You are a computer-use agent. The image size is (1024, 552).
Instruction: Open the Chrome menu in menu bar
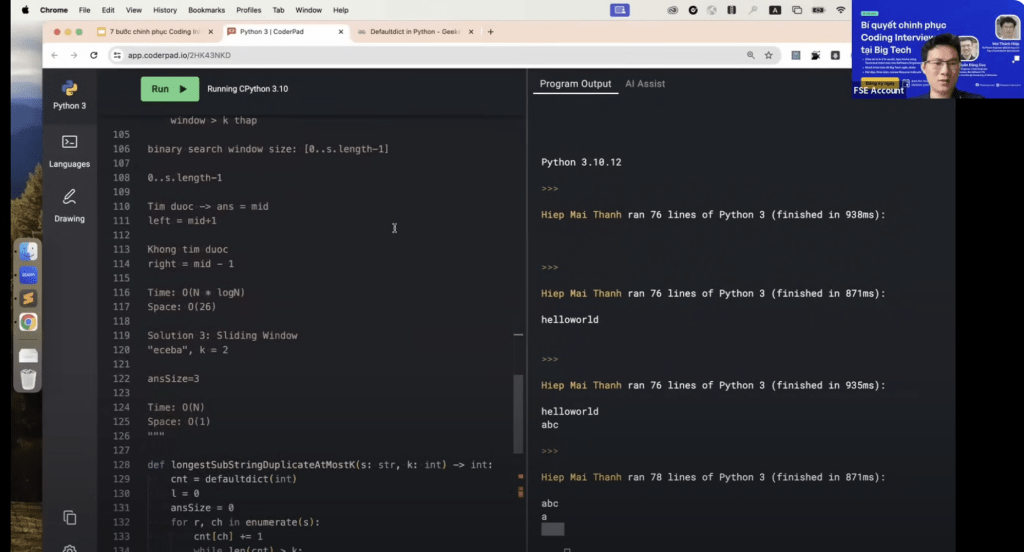point(54,10)
